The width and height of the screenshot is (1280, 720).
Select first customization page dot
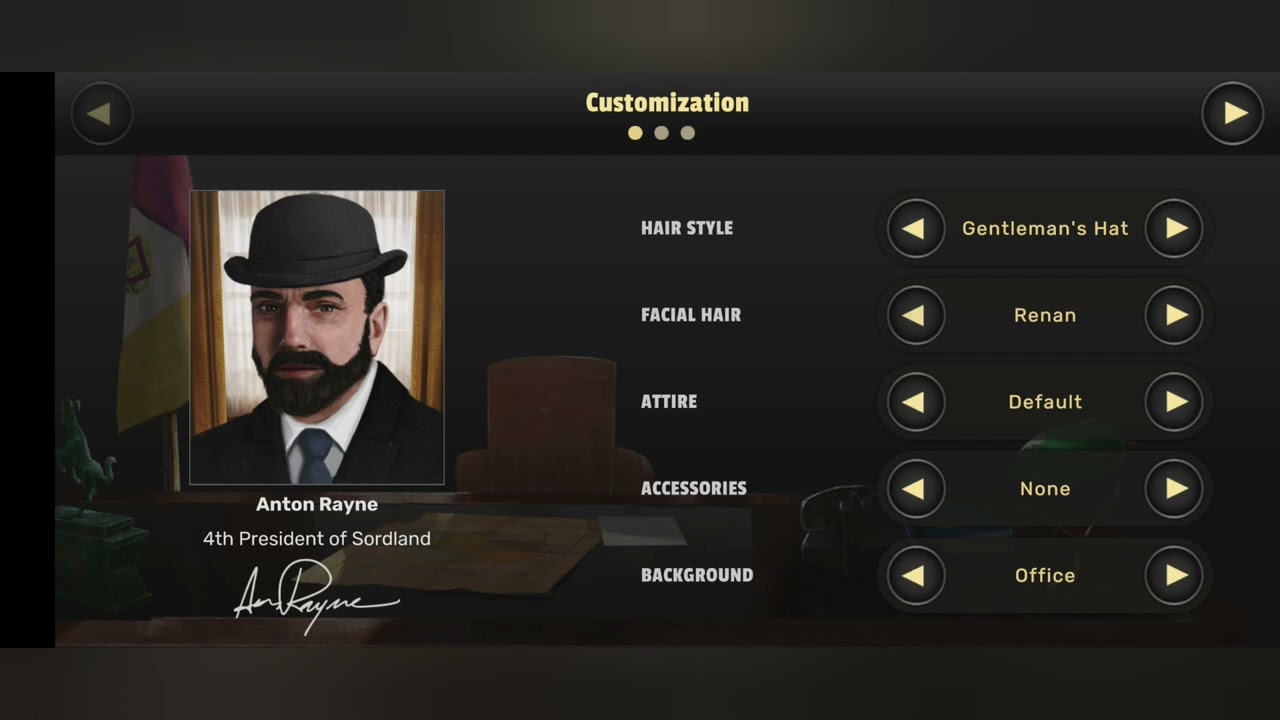coord(635,133)
